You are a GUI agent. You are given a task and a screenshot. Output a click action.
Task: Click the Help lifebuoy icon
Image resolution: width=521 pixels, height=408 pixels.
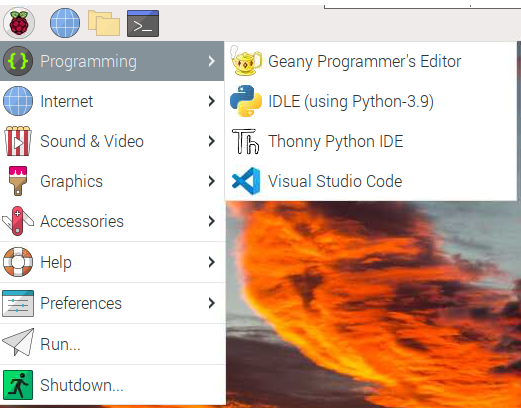pyautogui.click(x=18, y=262)
